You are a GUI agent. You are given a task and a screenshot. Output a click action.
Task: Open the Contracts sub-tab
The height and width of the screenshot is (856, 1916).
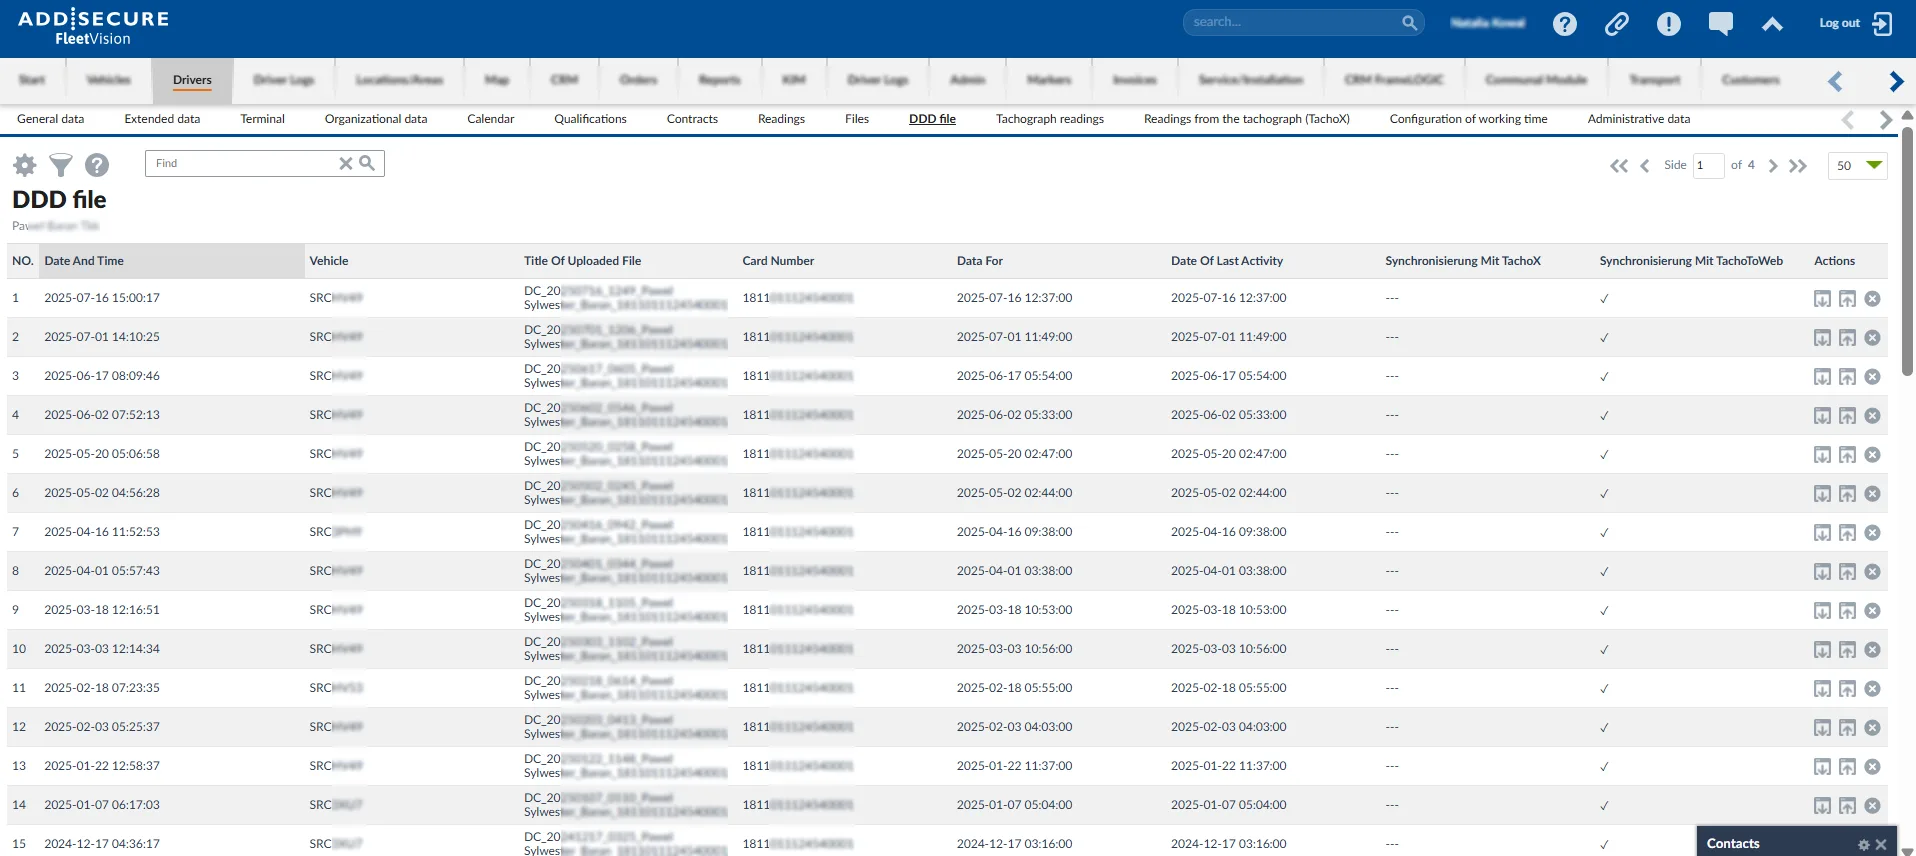(692, 119)
